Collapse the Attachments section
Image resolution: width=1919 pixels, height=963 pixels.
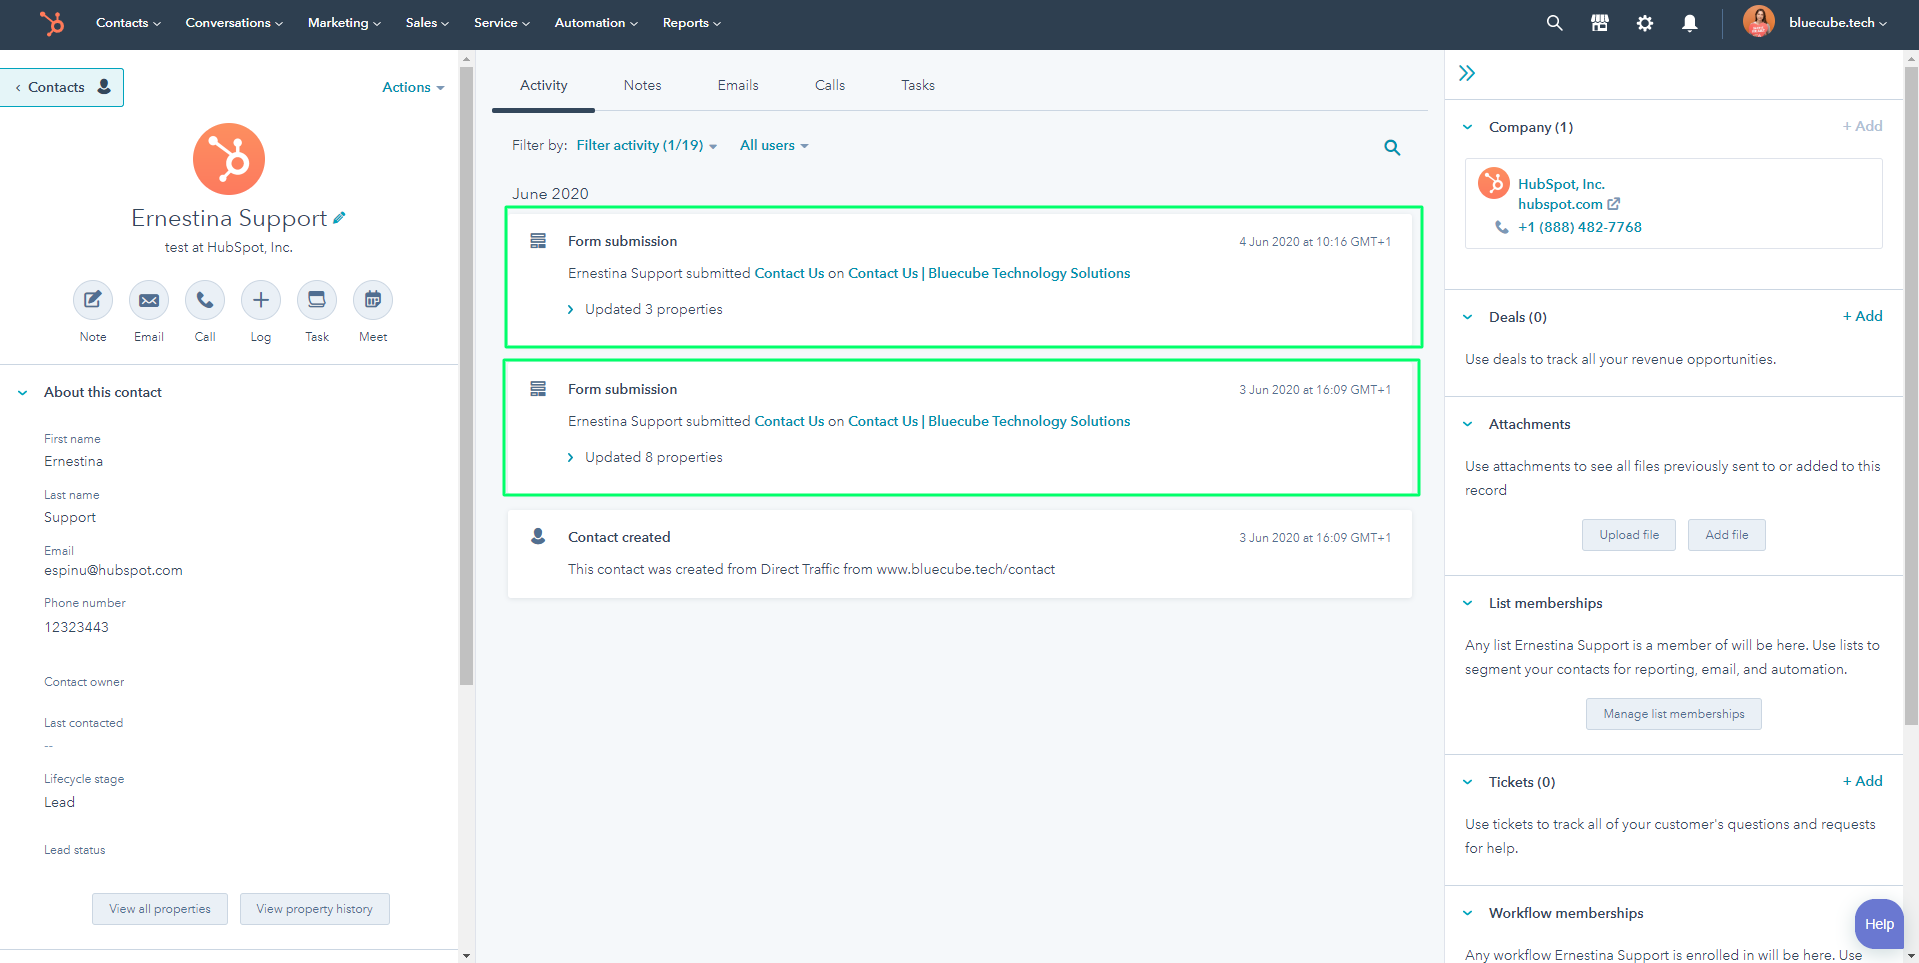1467,424
